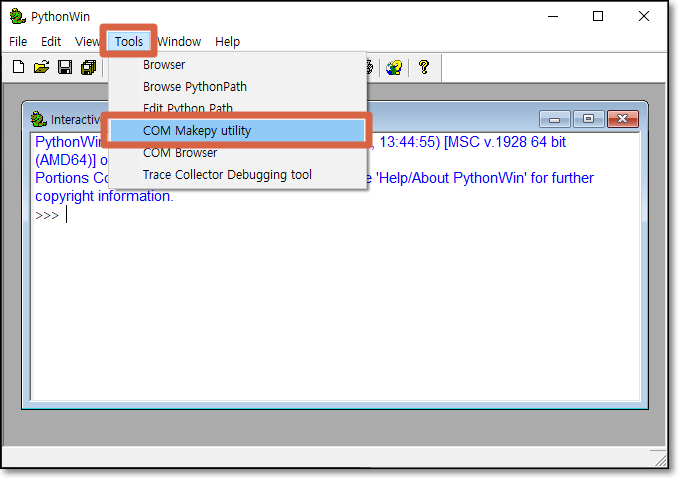This screenshot has width=678, height=478.
Task: Minimize the PythonWin main window
Action: click(553, 16)
